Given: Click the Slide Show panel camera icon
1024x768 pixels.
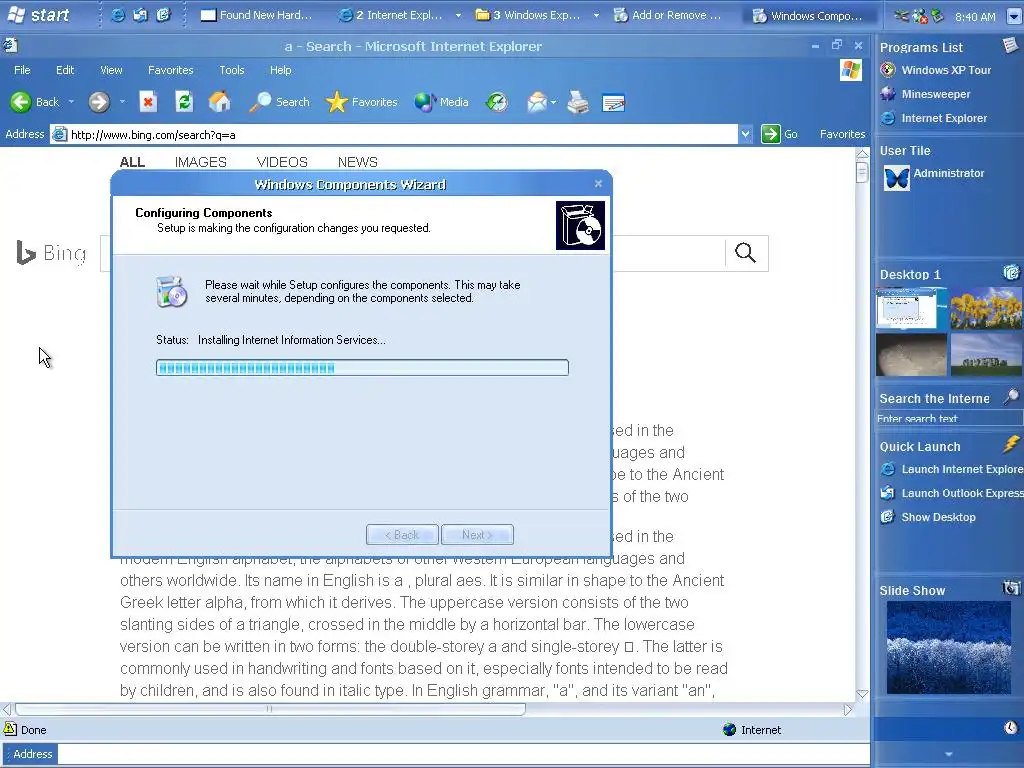Looking at the screenshot, I should tap(1011, 588).
